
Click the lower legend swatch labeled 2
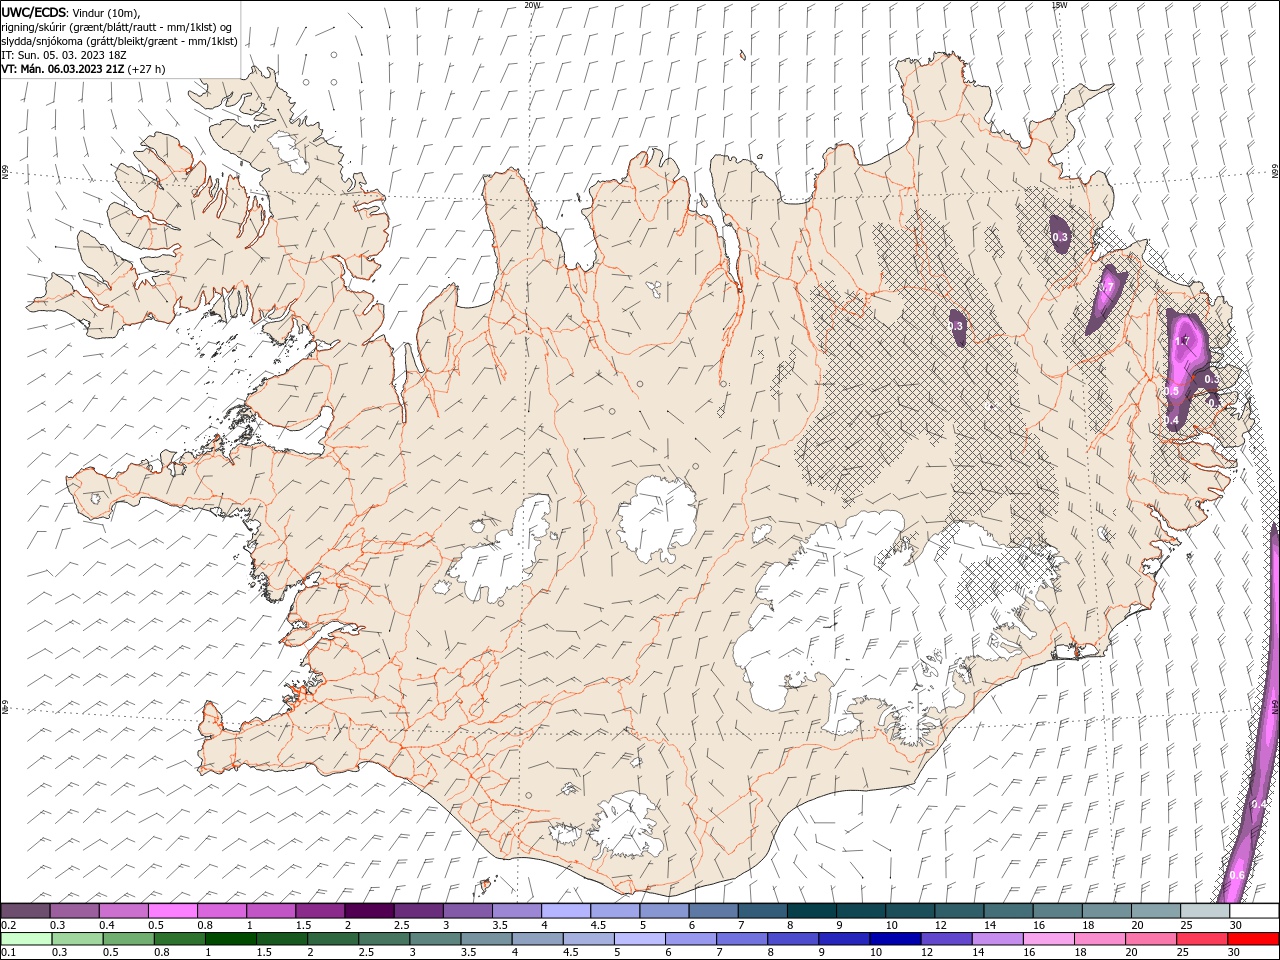[x=333, y=939]
